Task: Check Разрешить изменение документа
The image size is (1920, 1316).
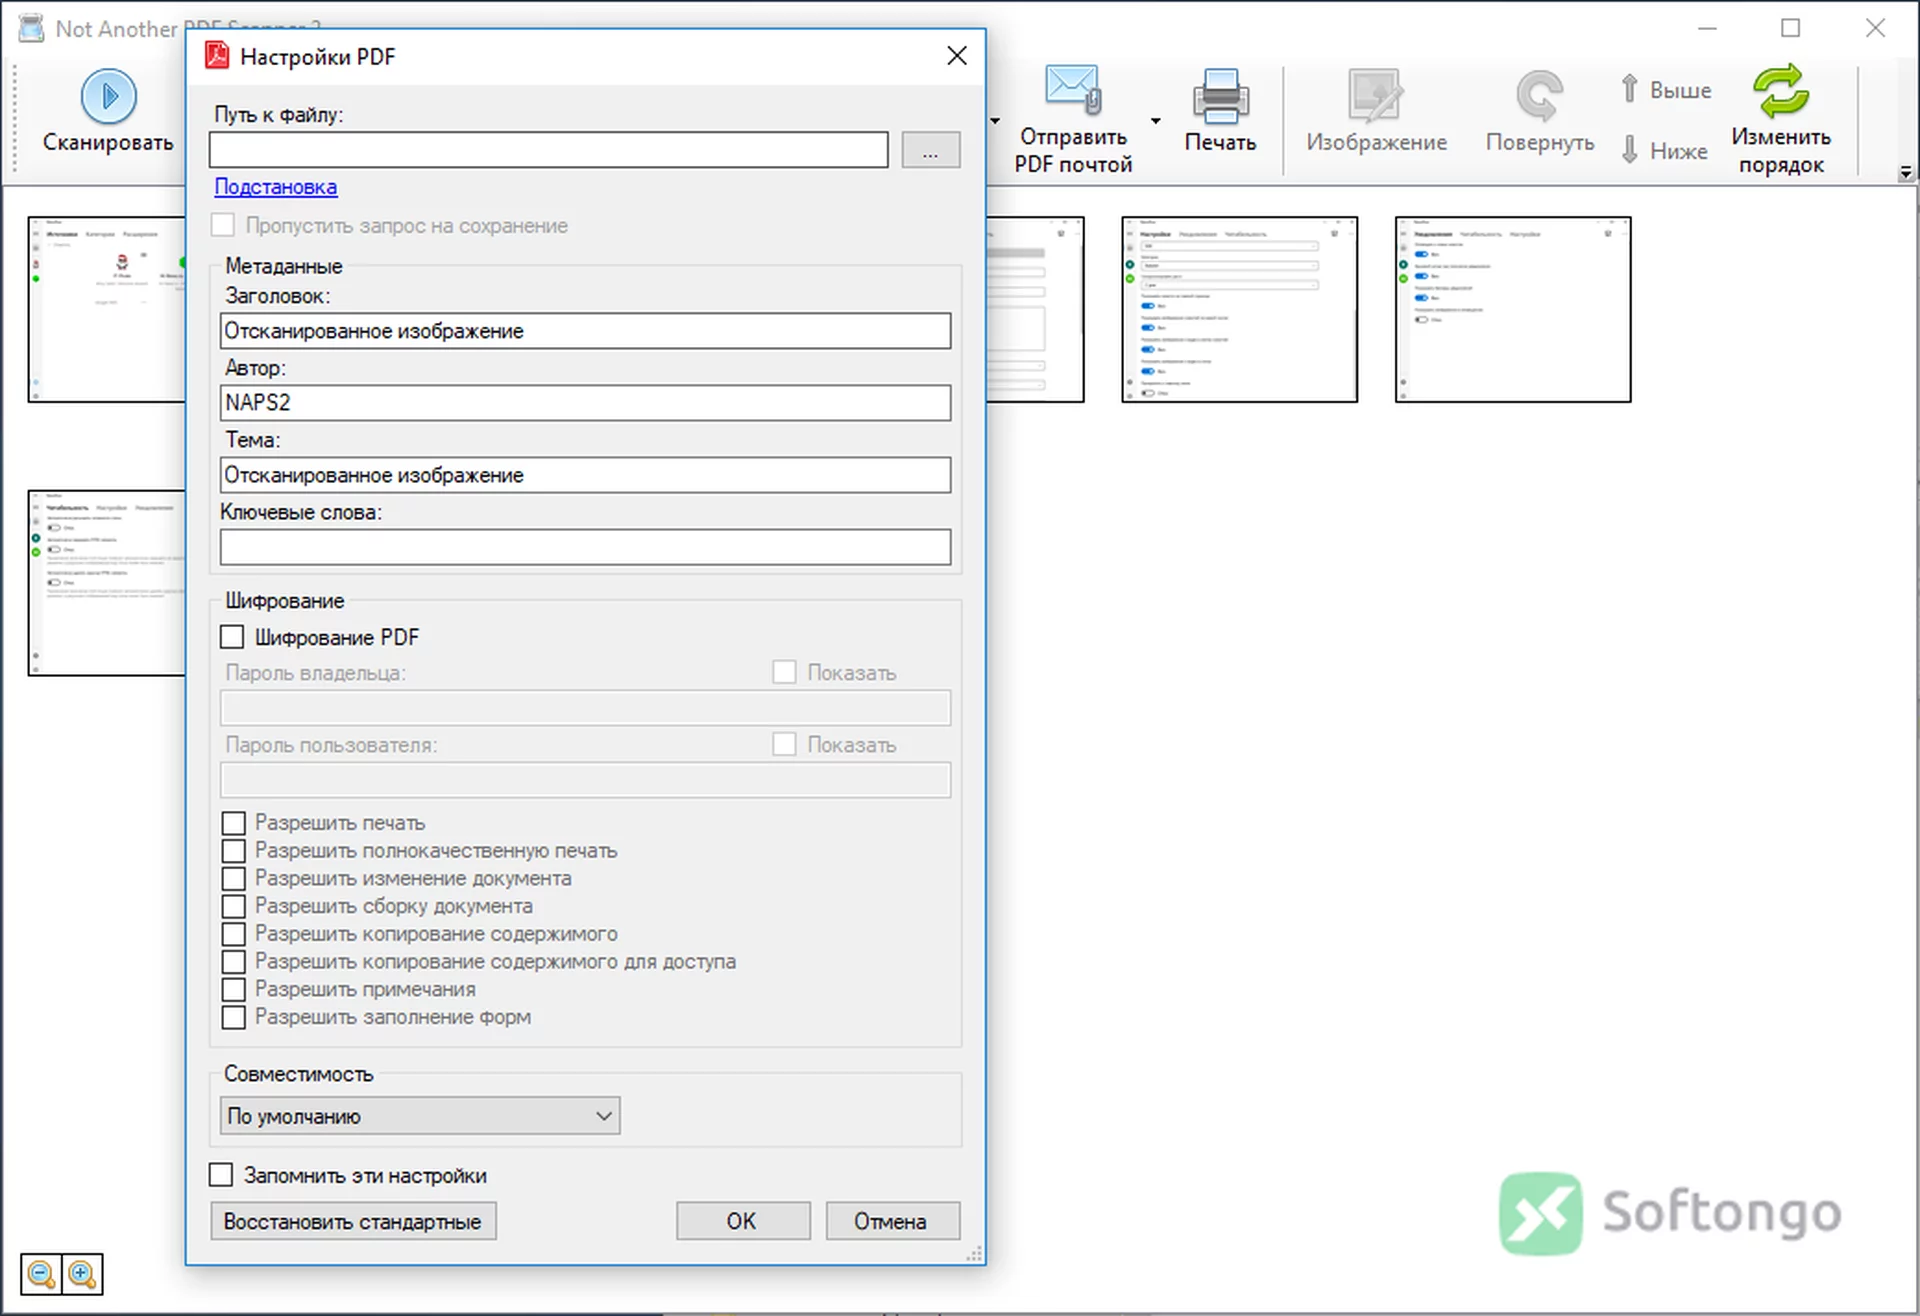Action: point(233,879)
